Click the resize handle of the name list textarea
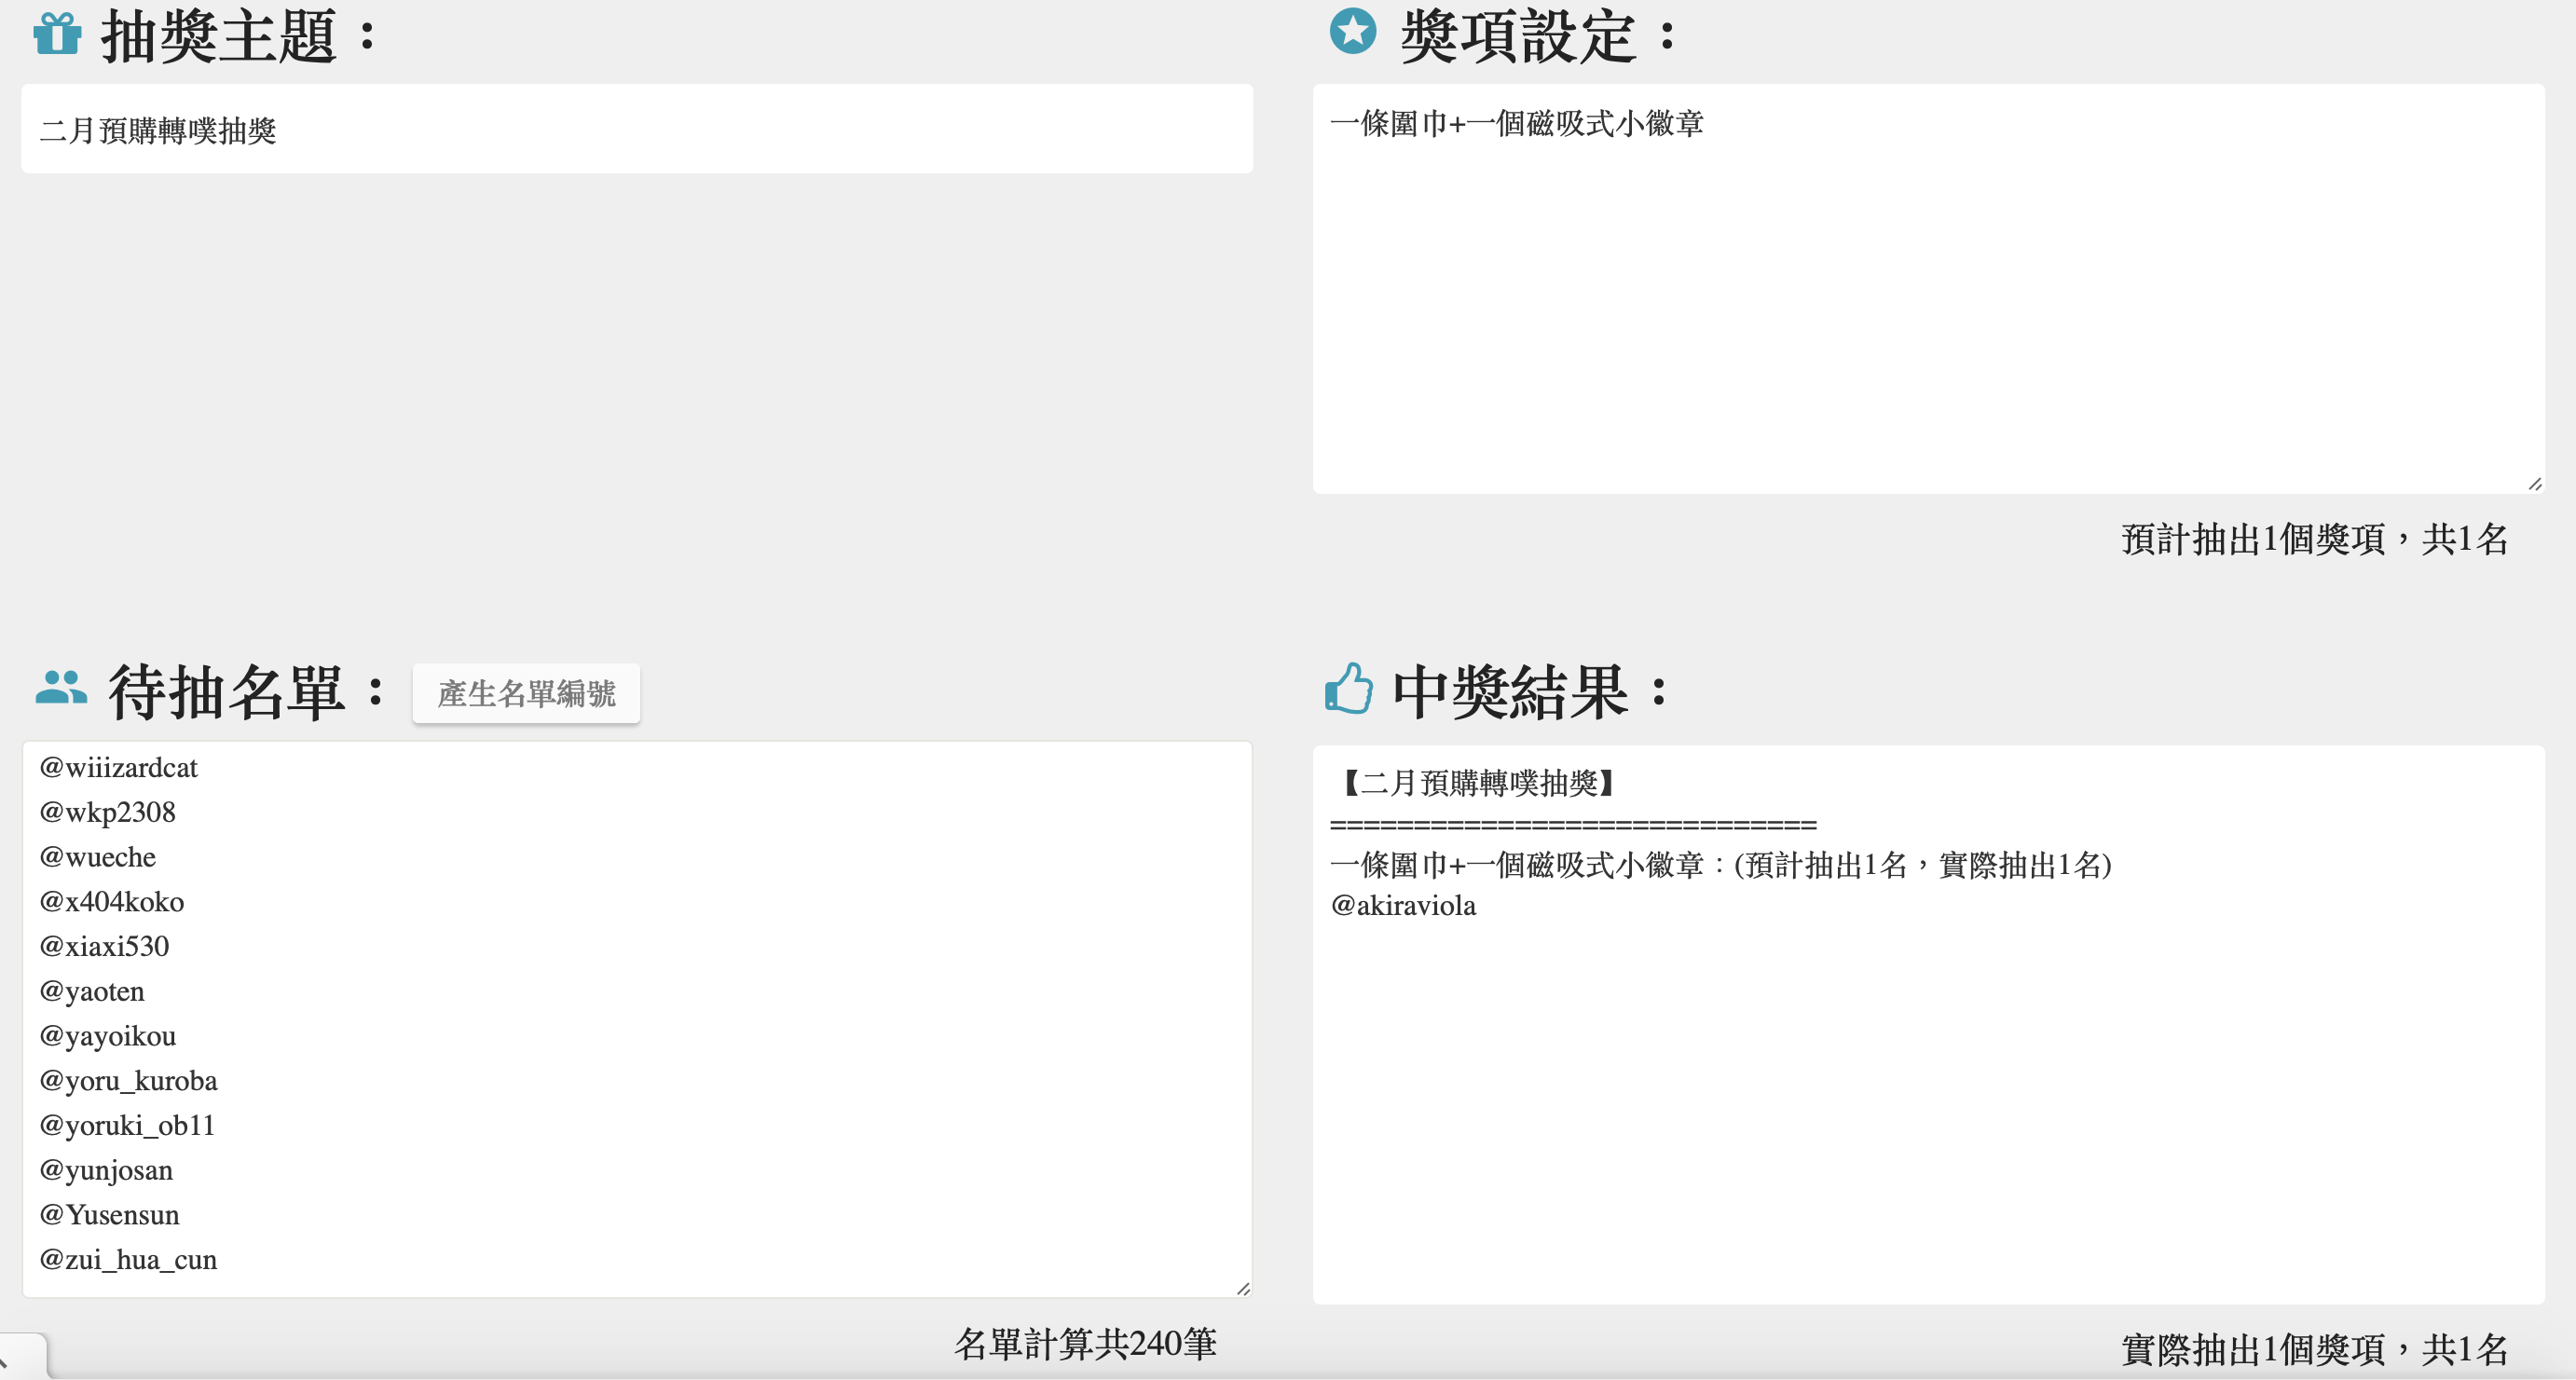The width and height of the screenshot is (2576, 1380). click(1243, 1289)
